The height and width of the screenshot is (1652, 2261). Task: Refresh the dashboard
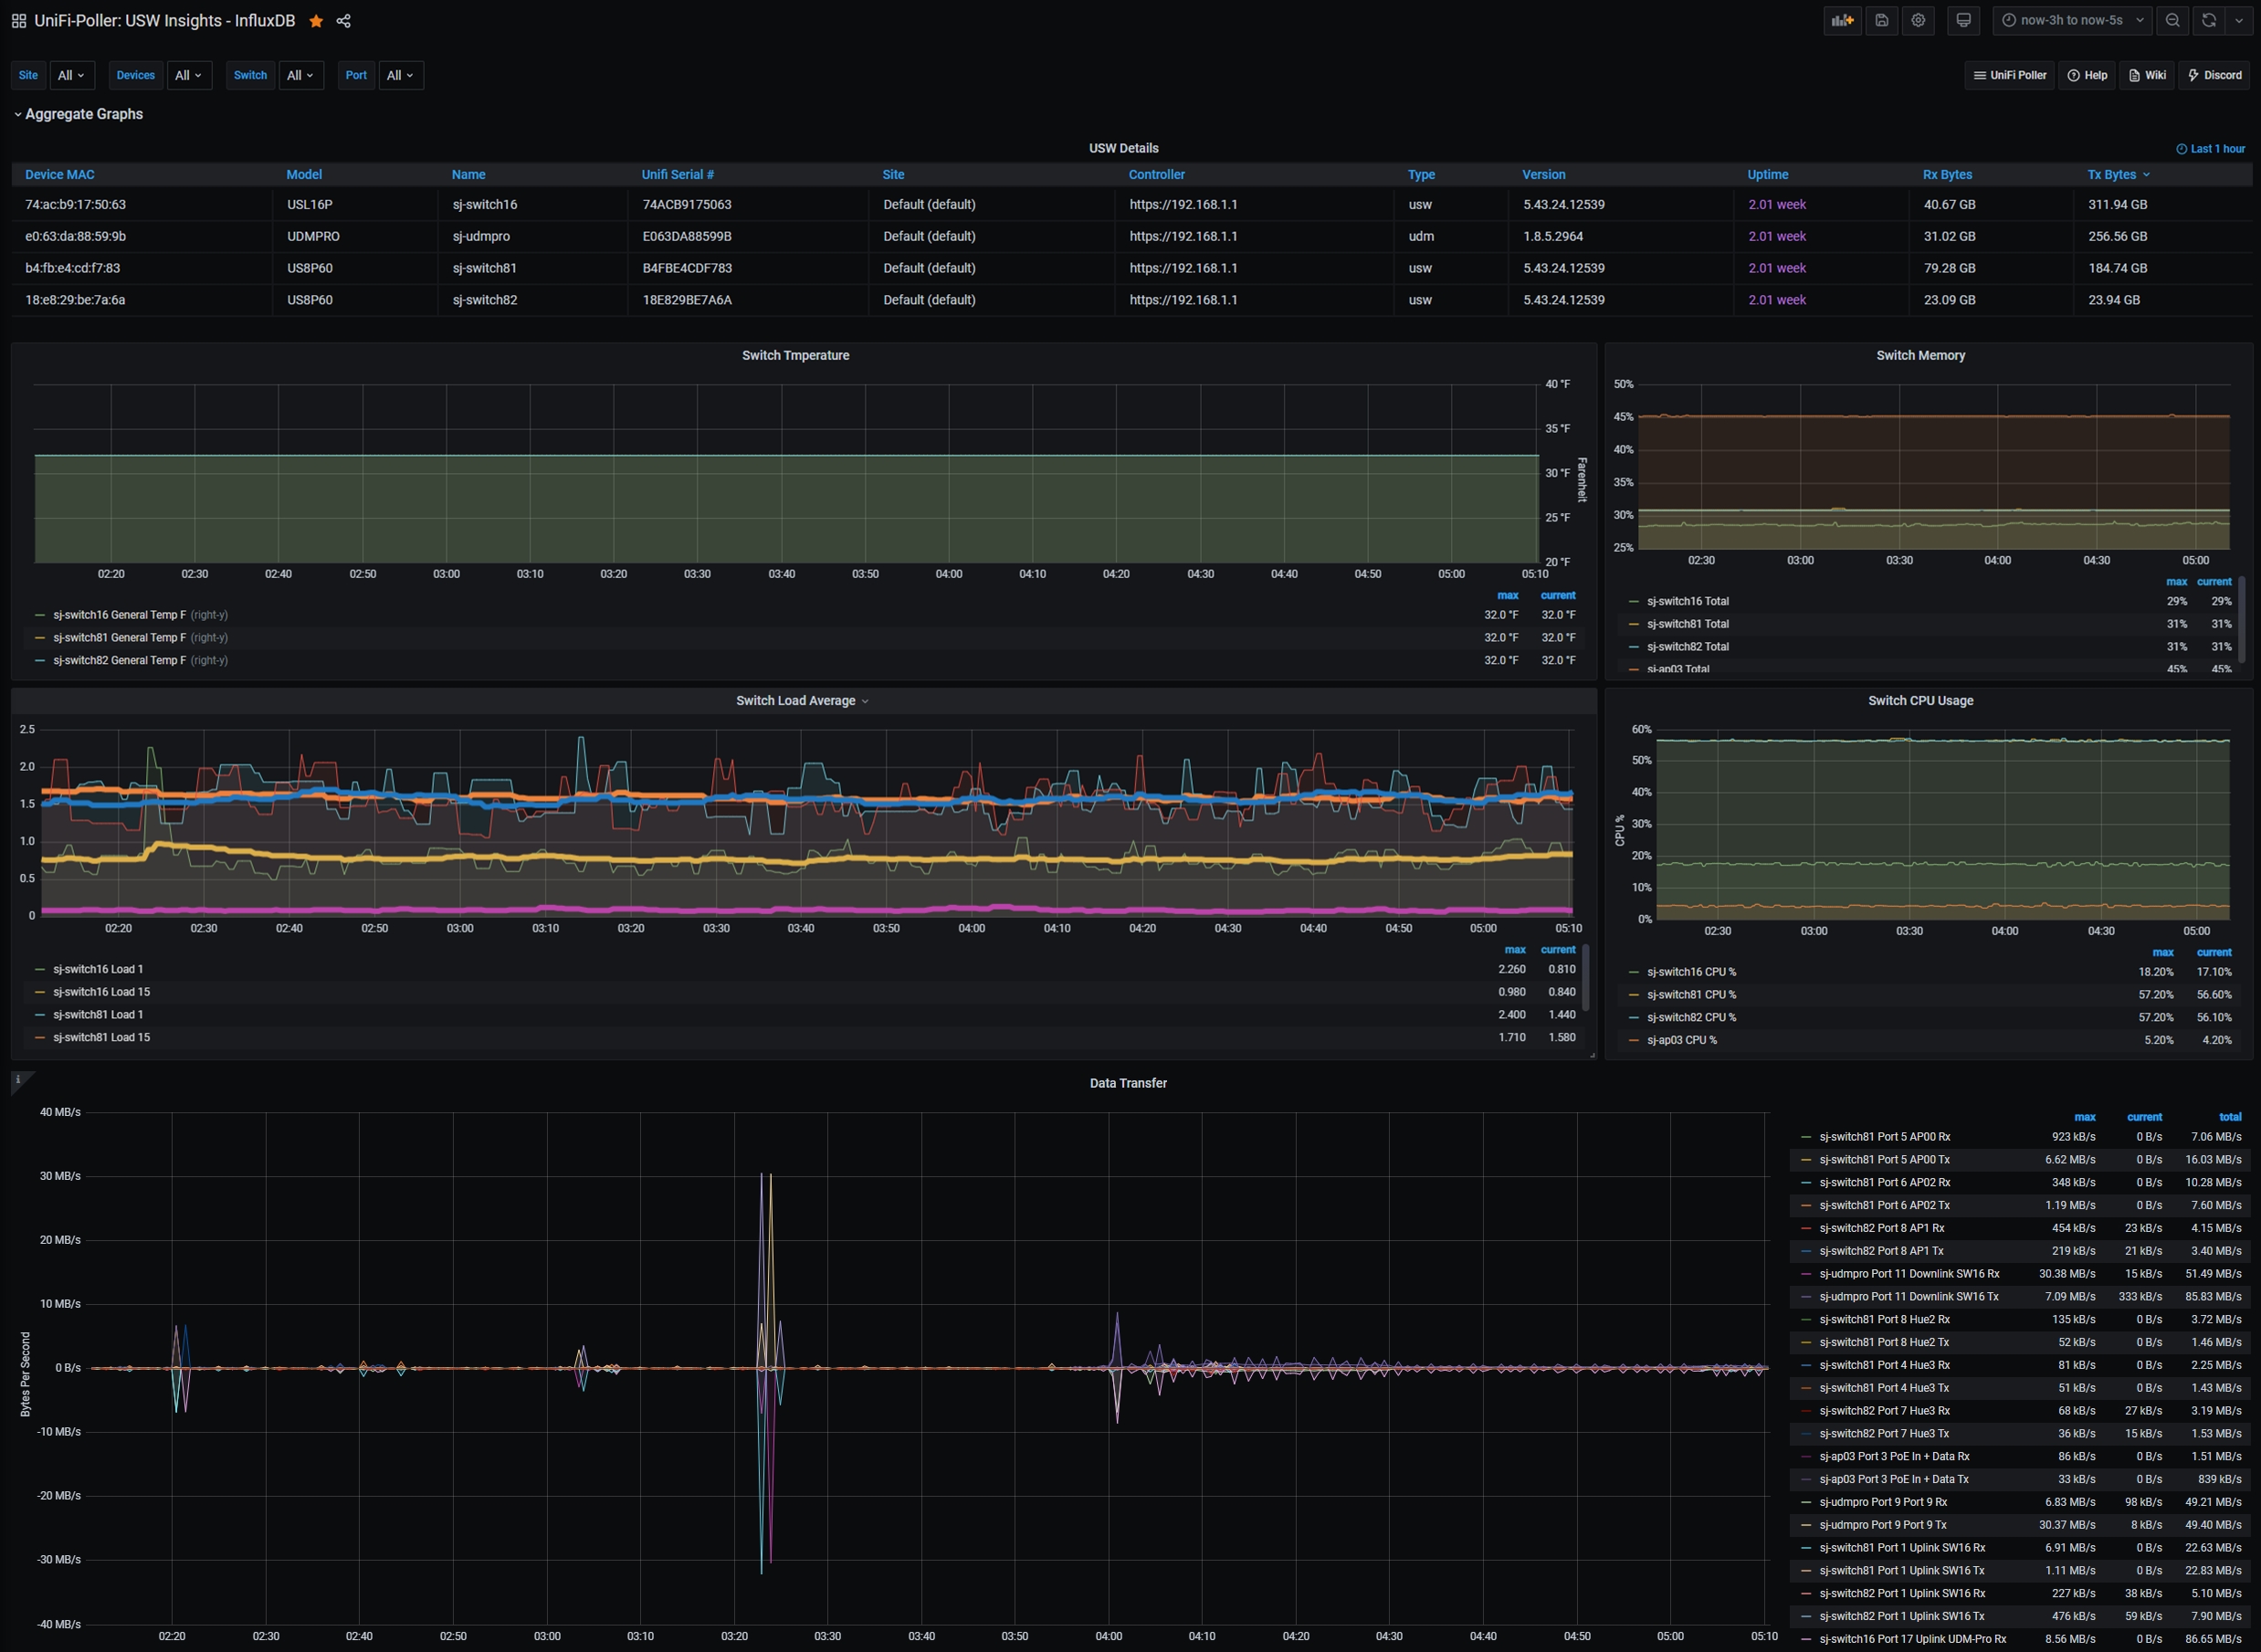[x=2209, y=20]
